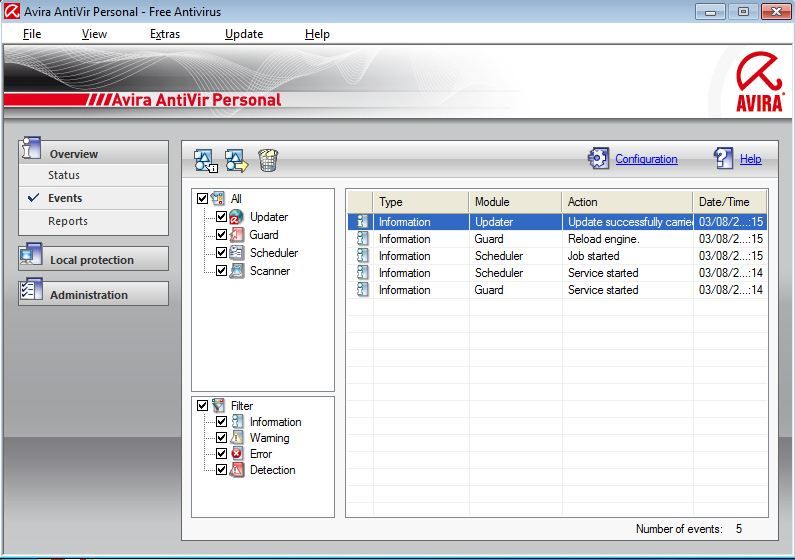Open the File menu
This screenshot has height=560, width=795.
pyautogui.click(x=32, y=34)
